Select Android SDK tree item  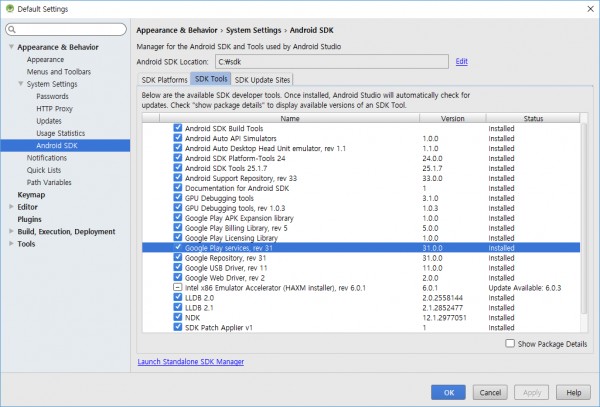[x=65, y=145]
